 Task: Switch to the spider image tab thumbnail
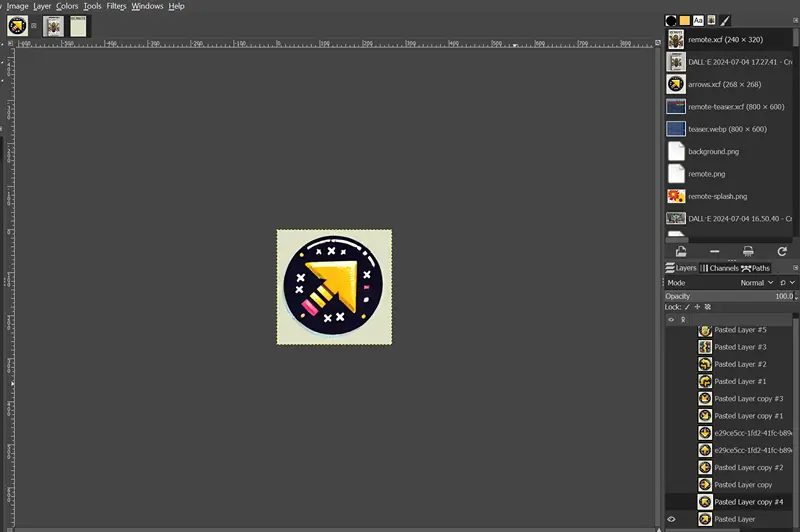[53, 26]
